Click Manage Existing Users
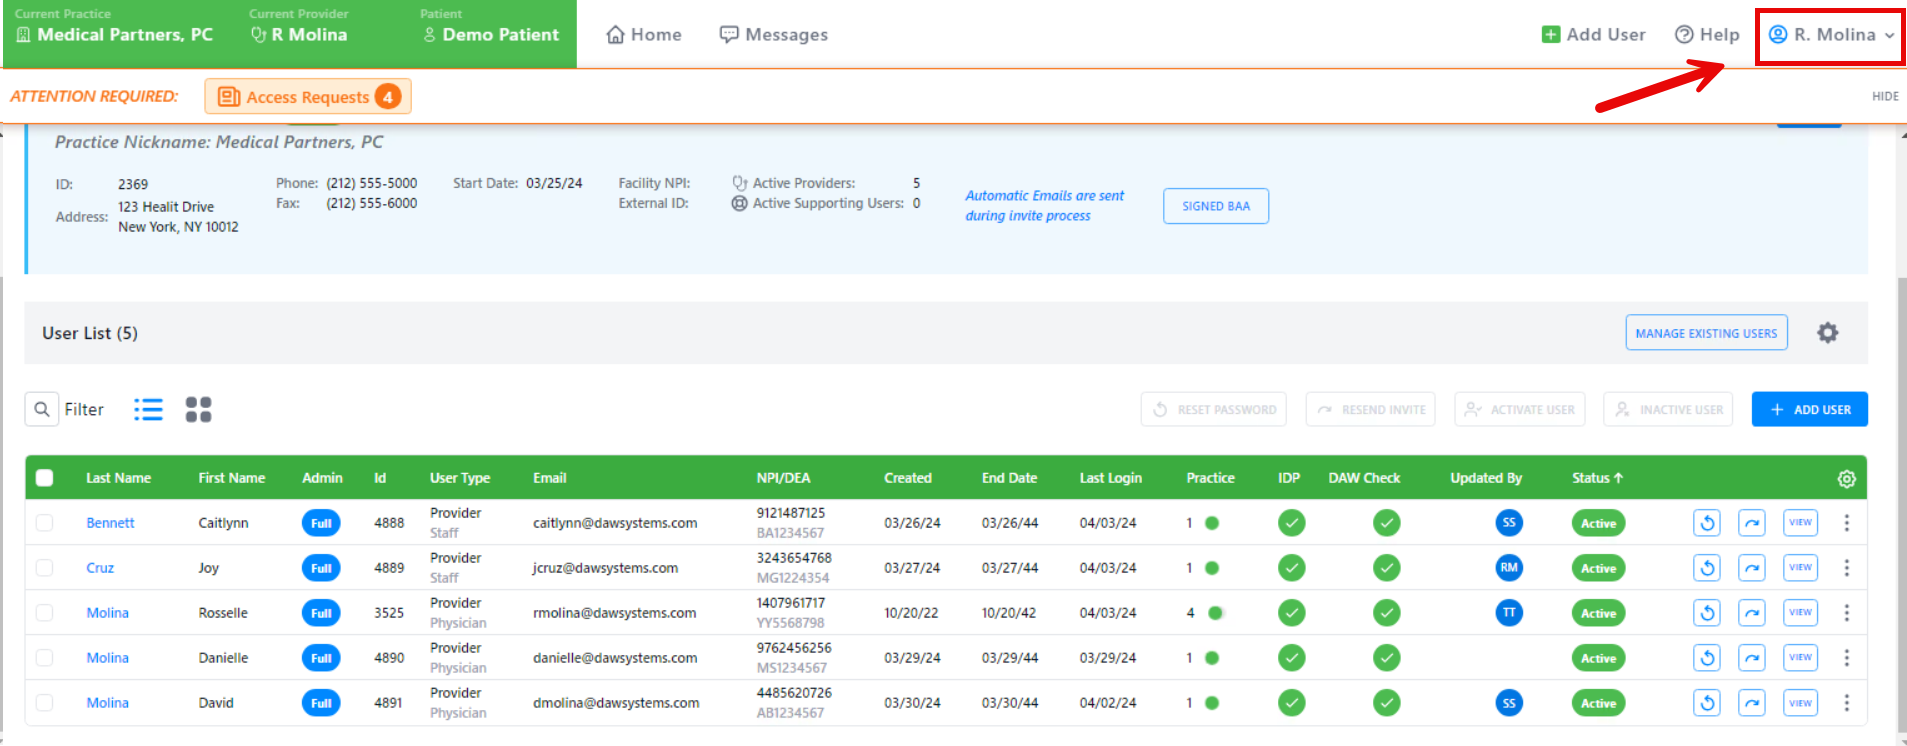1907x746 pixels. (1706, 333)
